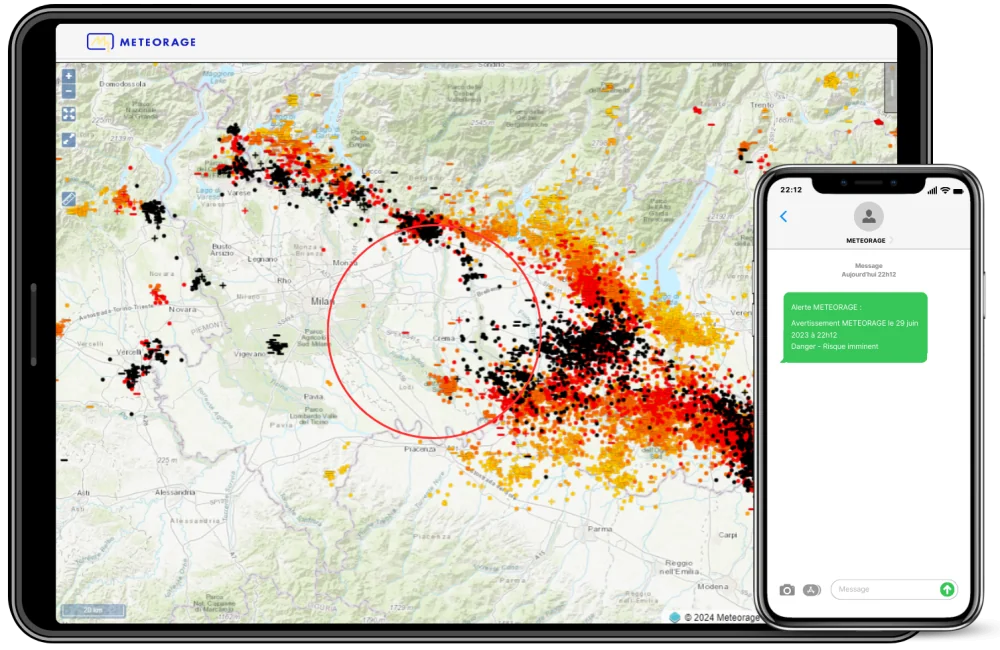Zoom in on the lightning map

click(x=69, y=76)
